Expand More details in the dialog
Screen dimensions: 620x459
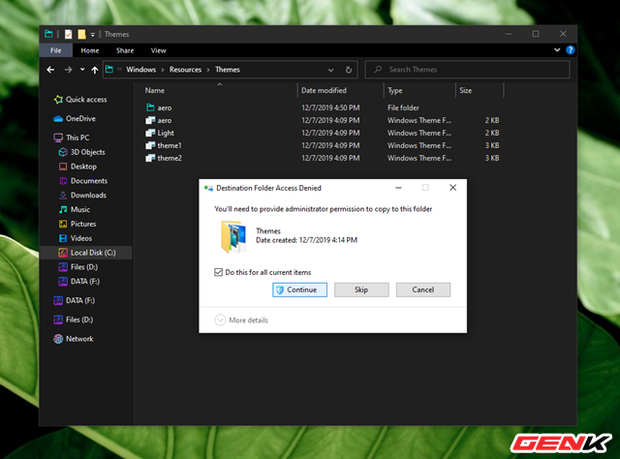(220, 320)
